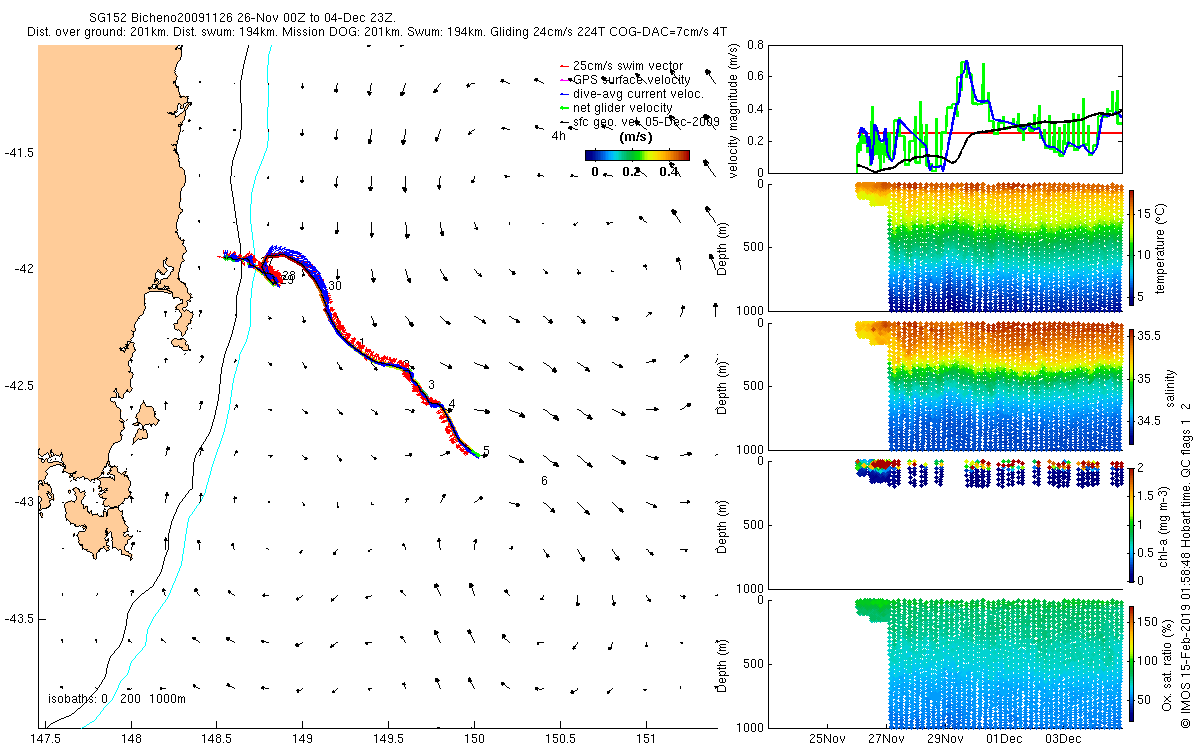Click the 149 longitude tick on map
Image resolution: width=1200 pixels, height=750 pixels.
(302, 740)
